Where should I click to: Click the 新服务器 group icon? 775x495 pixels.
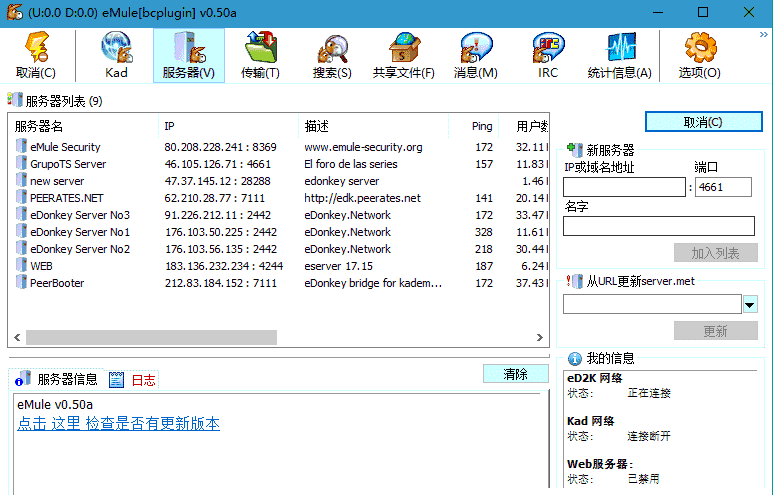tap(575, 149)
